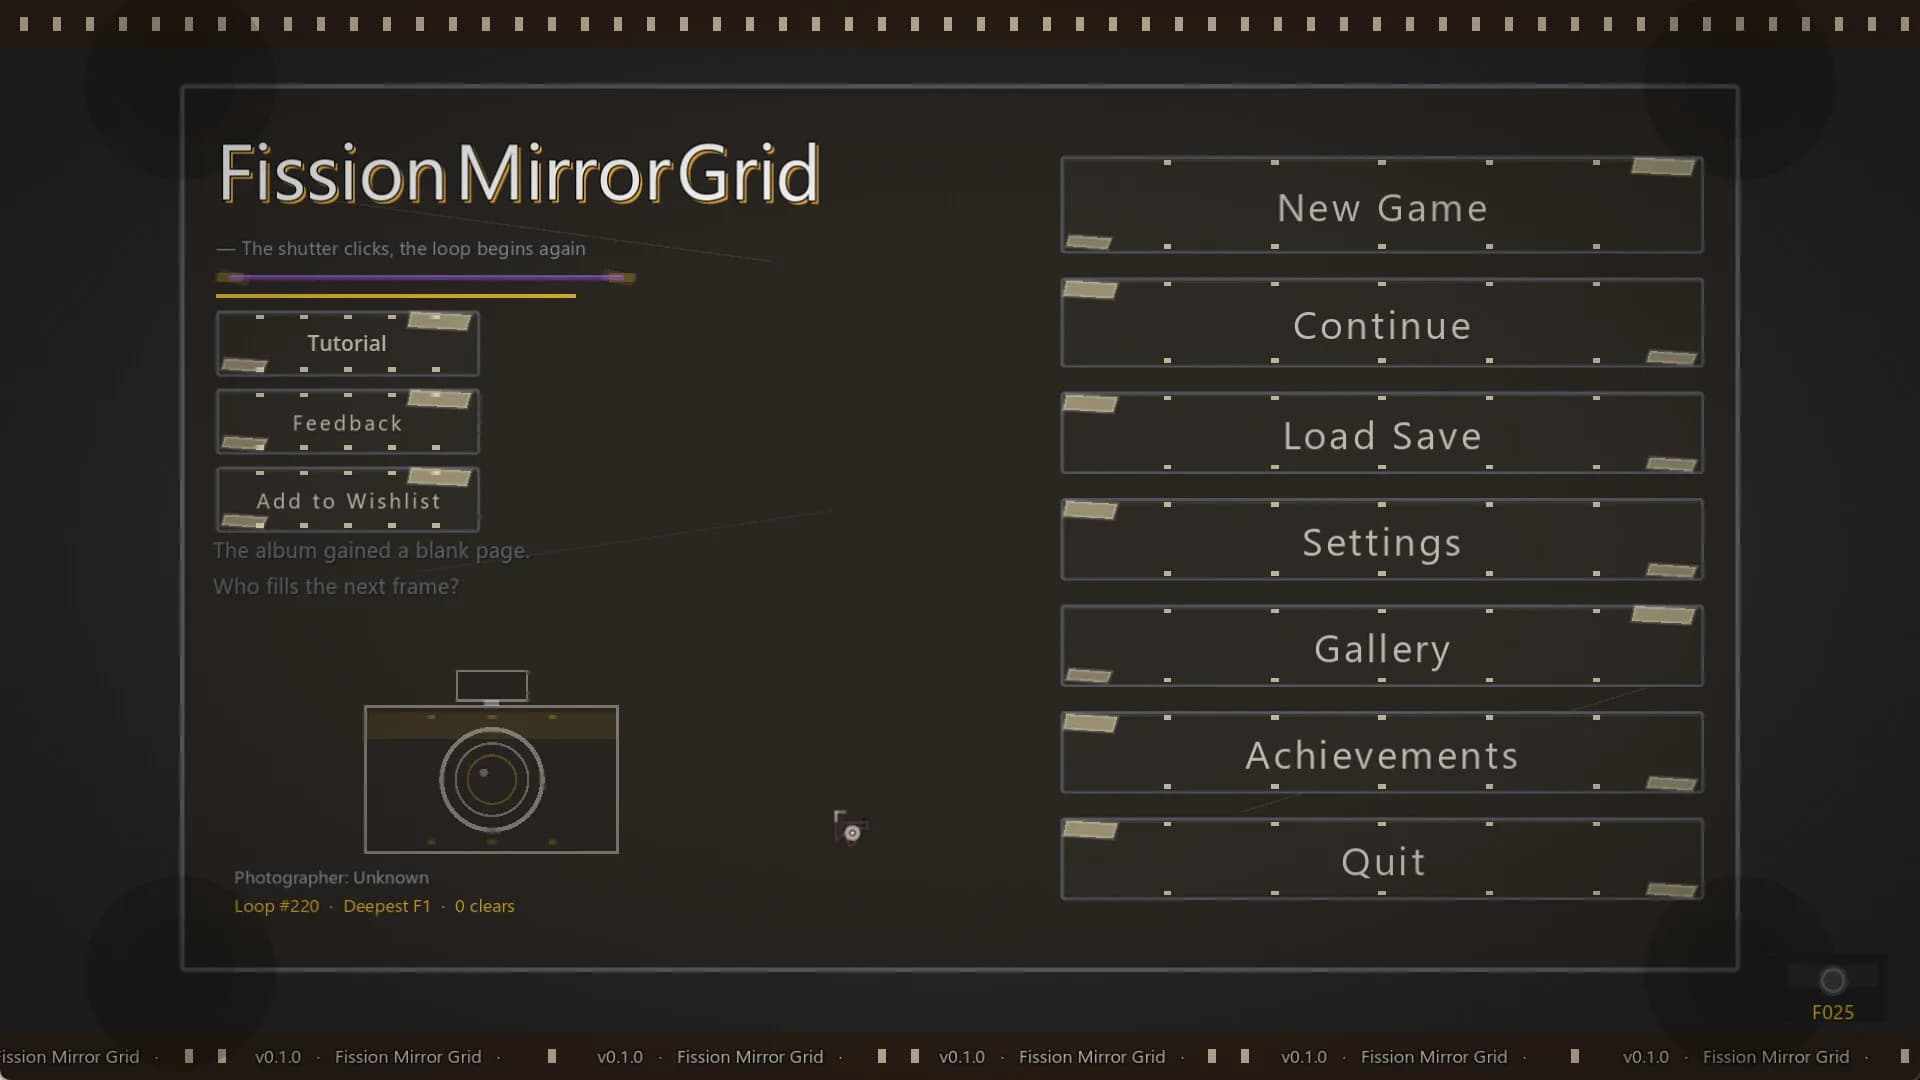
Task: Open the Gallery
Action: click(1382, 646)
